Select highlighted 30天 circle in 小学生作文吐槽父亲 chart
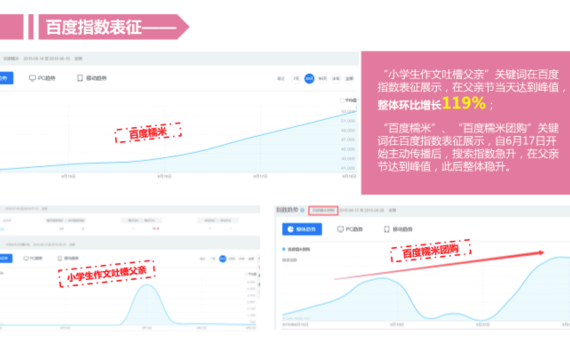 [x=222, y=259]
